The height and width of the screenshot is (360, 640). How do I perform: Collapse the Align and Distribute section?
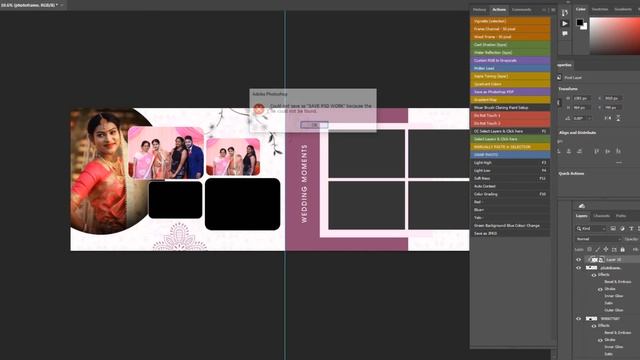pyautogui.click(x=577, y=133)
